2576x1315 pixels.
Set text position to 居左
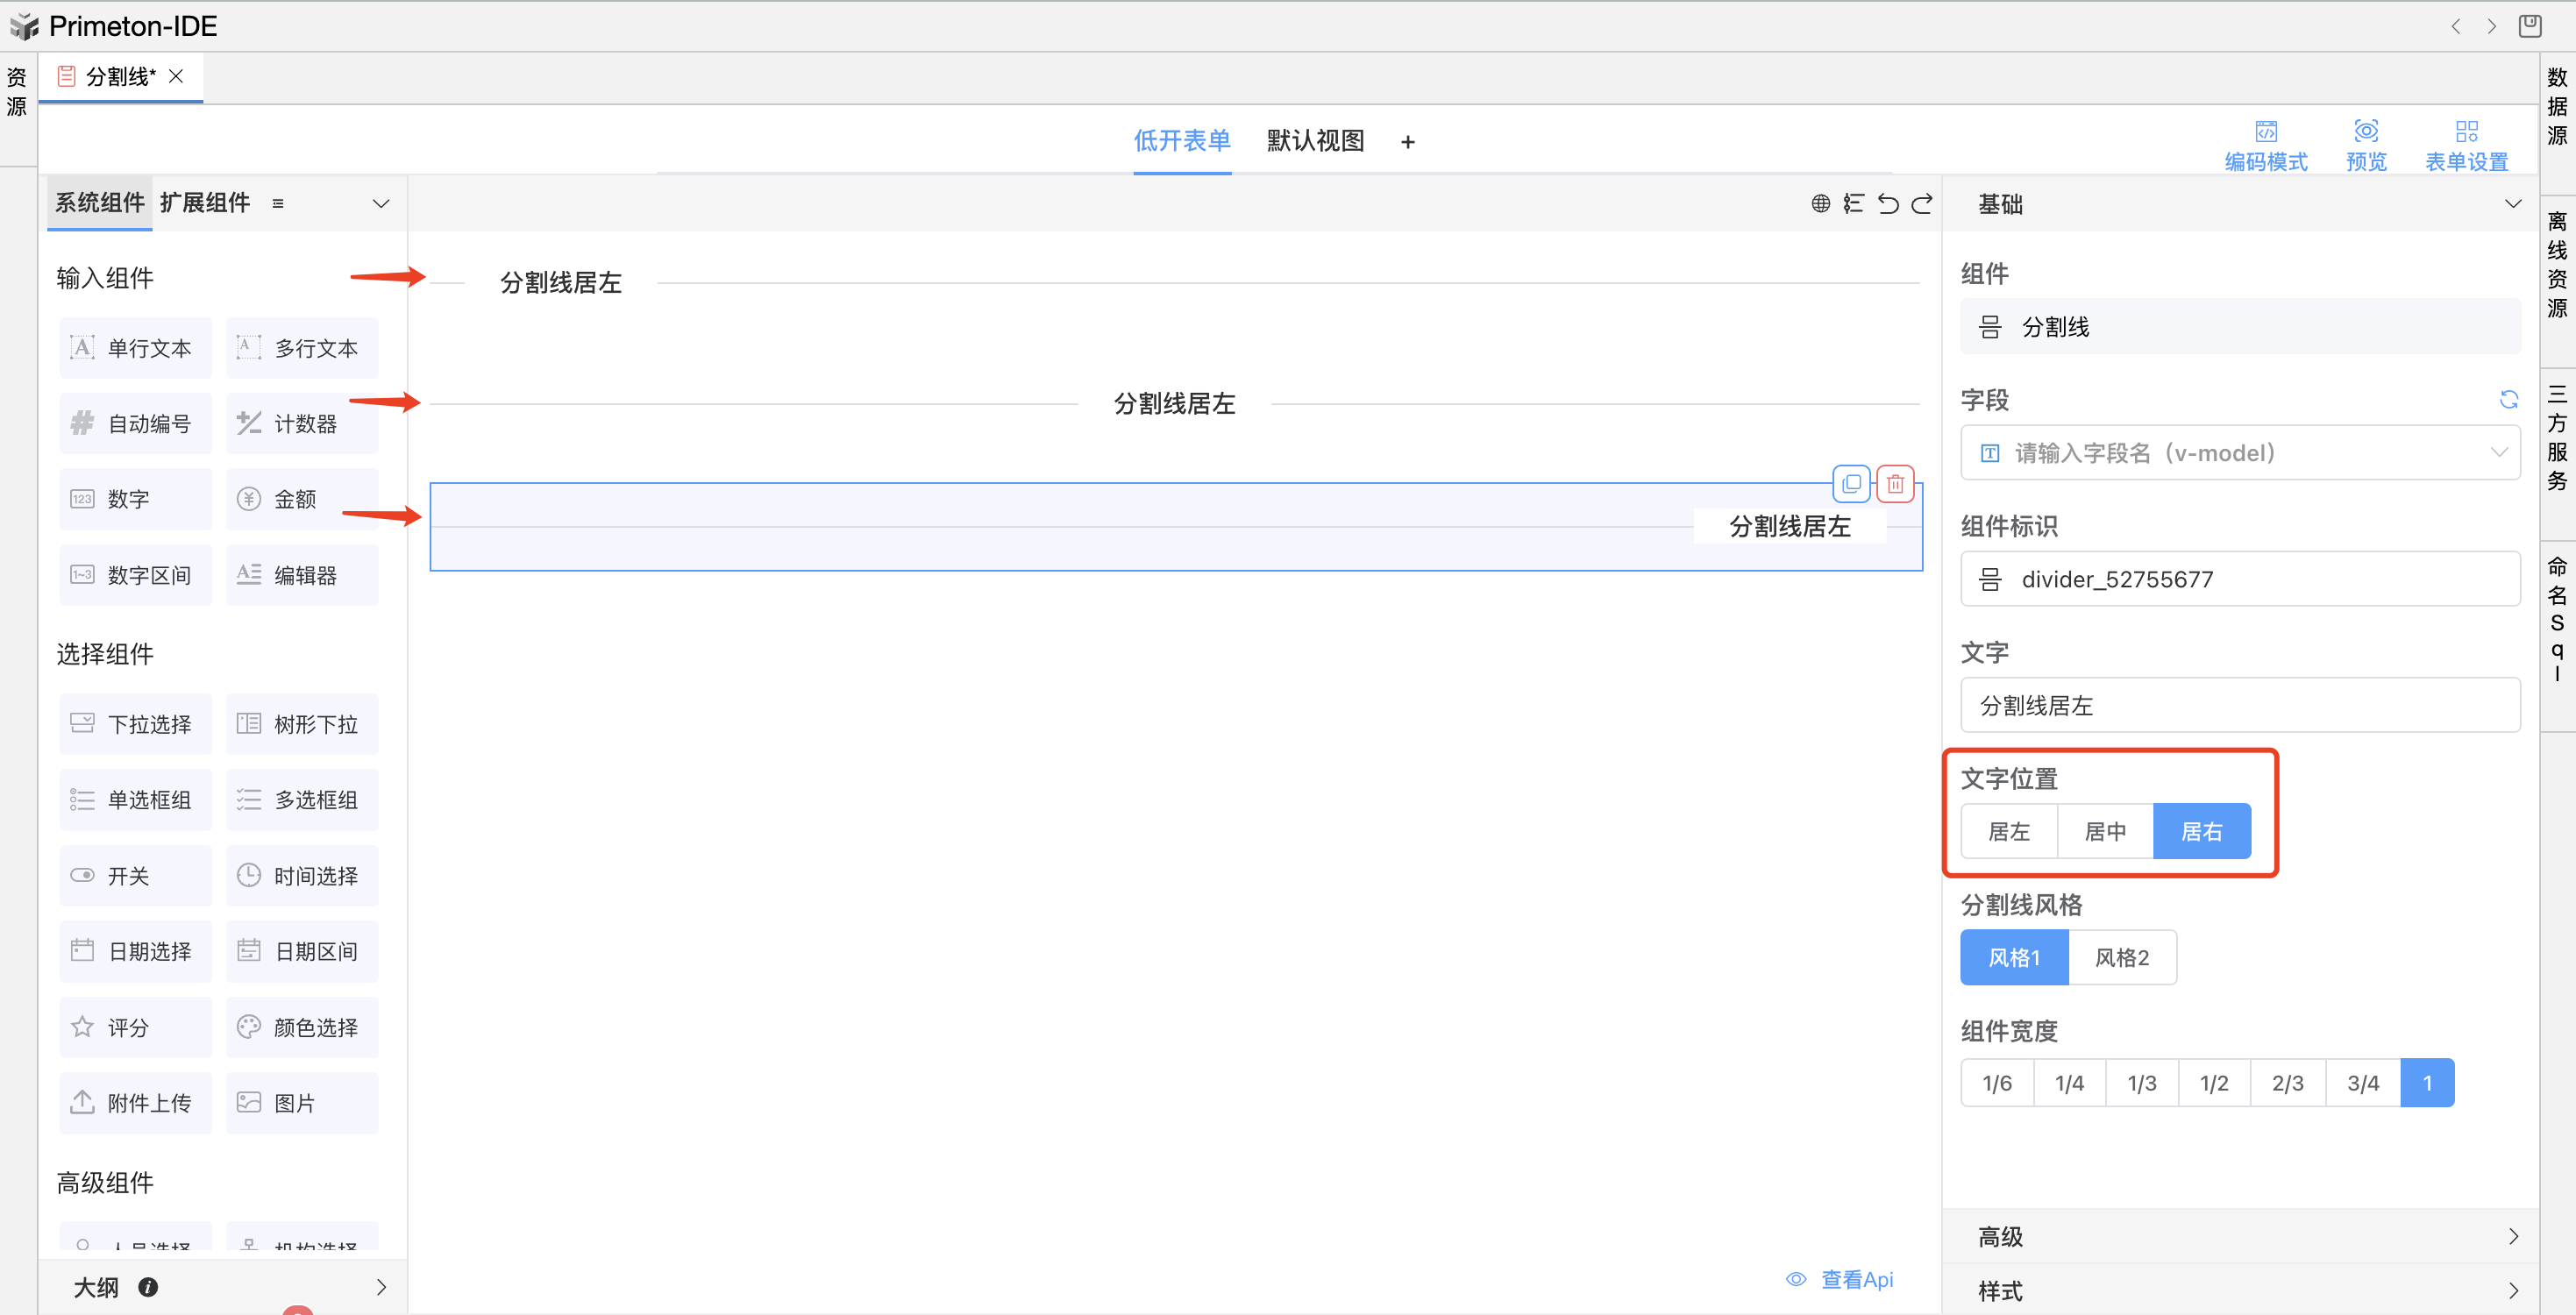2008,831
